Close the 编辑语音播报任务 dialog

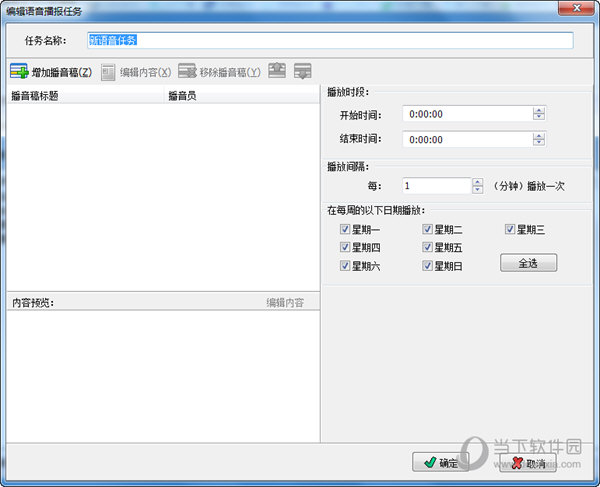click(x=576, y=8)
